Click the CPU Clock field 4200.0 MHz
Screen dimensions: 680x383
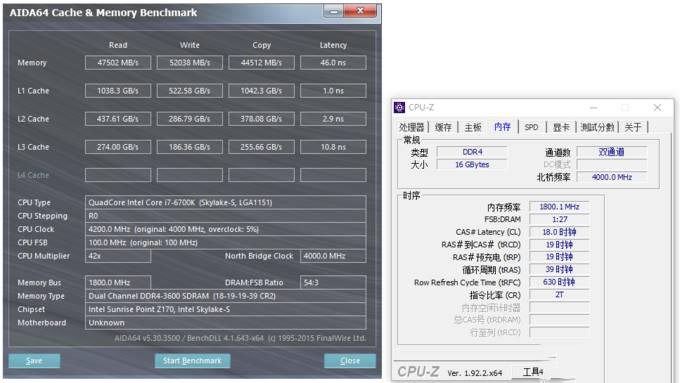pyautogui.click(x=226, y=229)
